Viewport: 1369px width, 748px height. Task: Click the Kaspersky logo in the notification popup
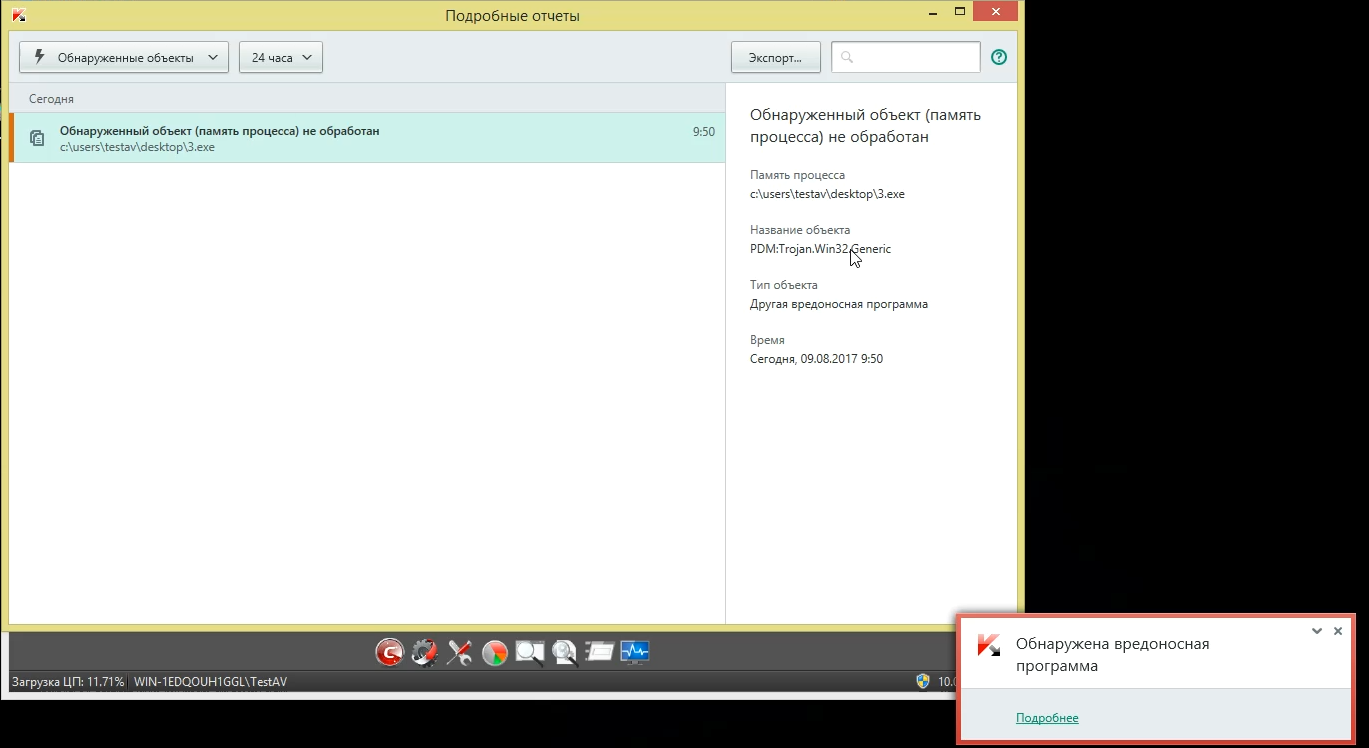click(x=989, y=645)
